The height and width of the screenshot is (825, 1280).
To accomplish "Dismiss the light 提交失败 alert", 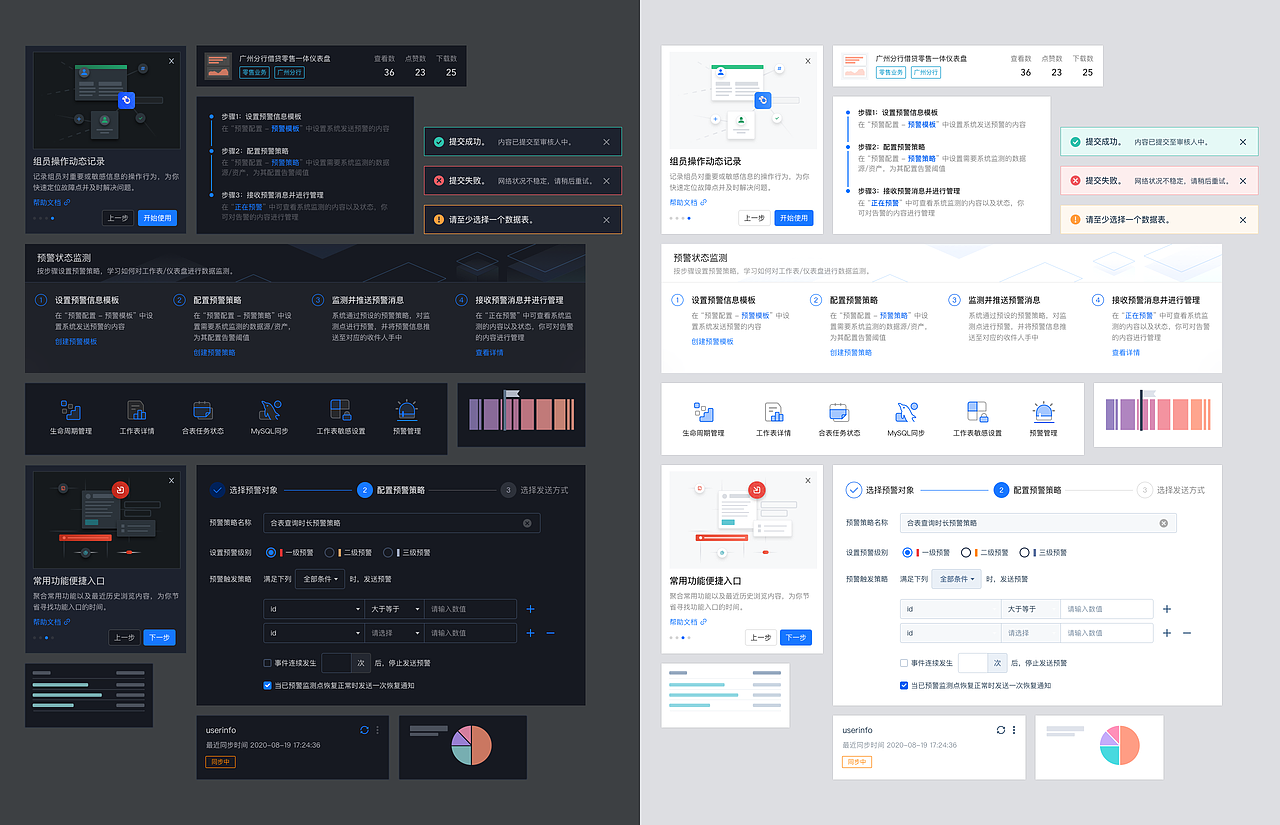I will [1243, 181].
